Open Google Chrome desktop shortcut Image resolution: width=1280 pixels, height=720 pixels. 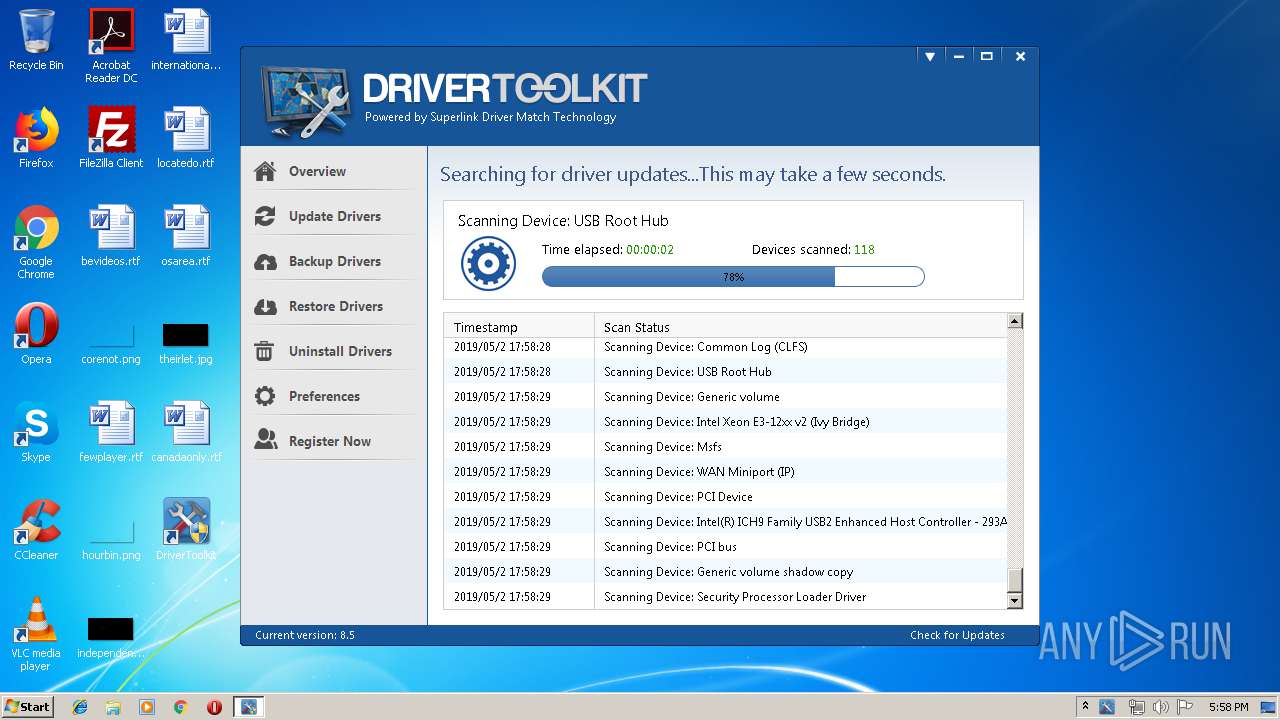point(36,243)
